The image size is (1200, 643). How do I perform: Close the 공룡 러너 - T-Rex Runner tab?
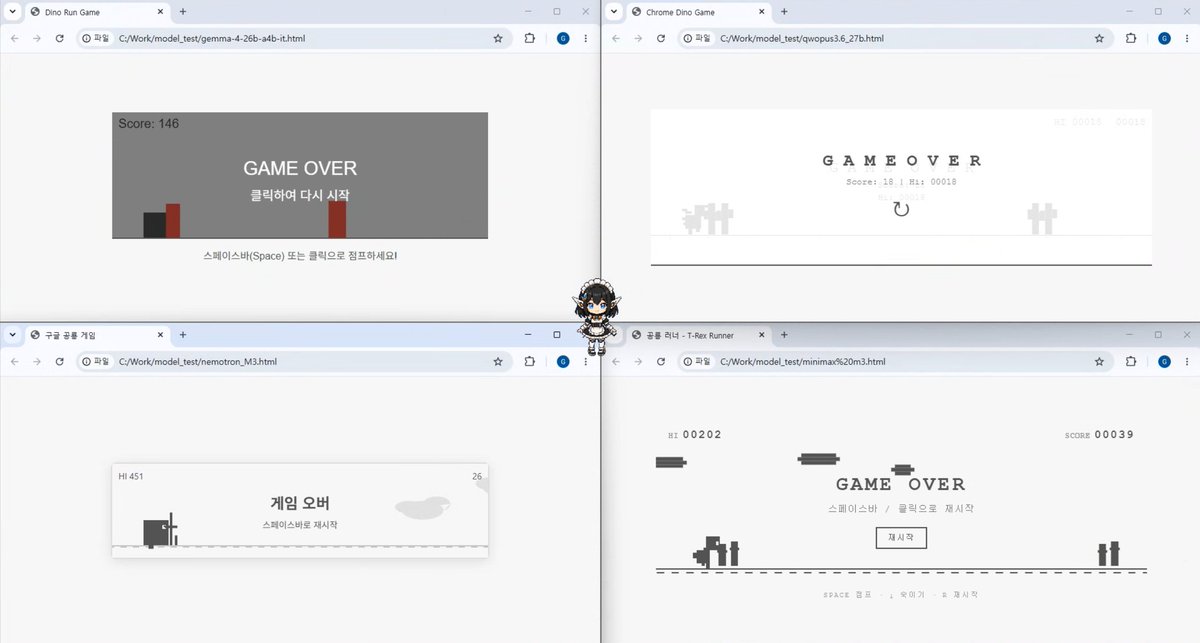tap(762, 335)
